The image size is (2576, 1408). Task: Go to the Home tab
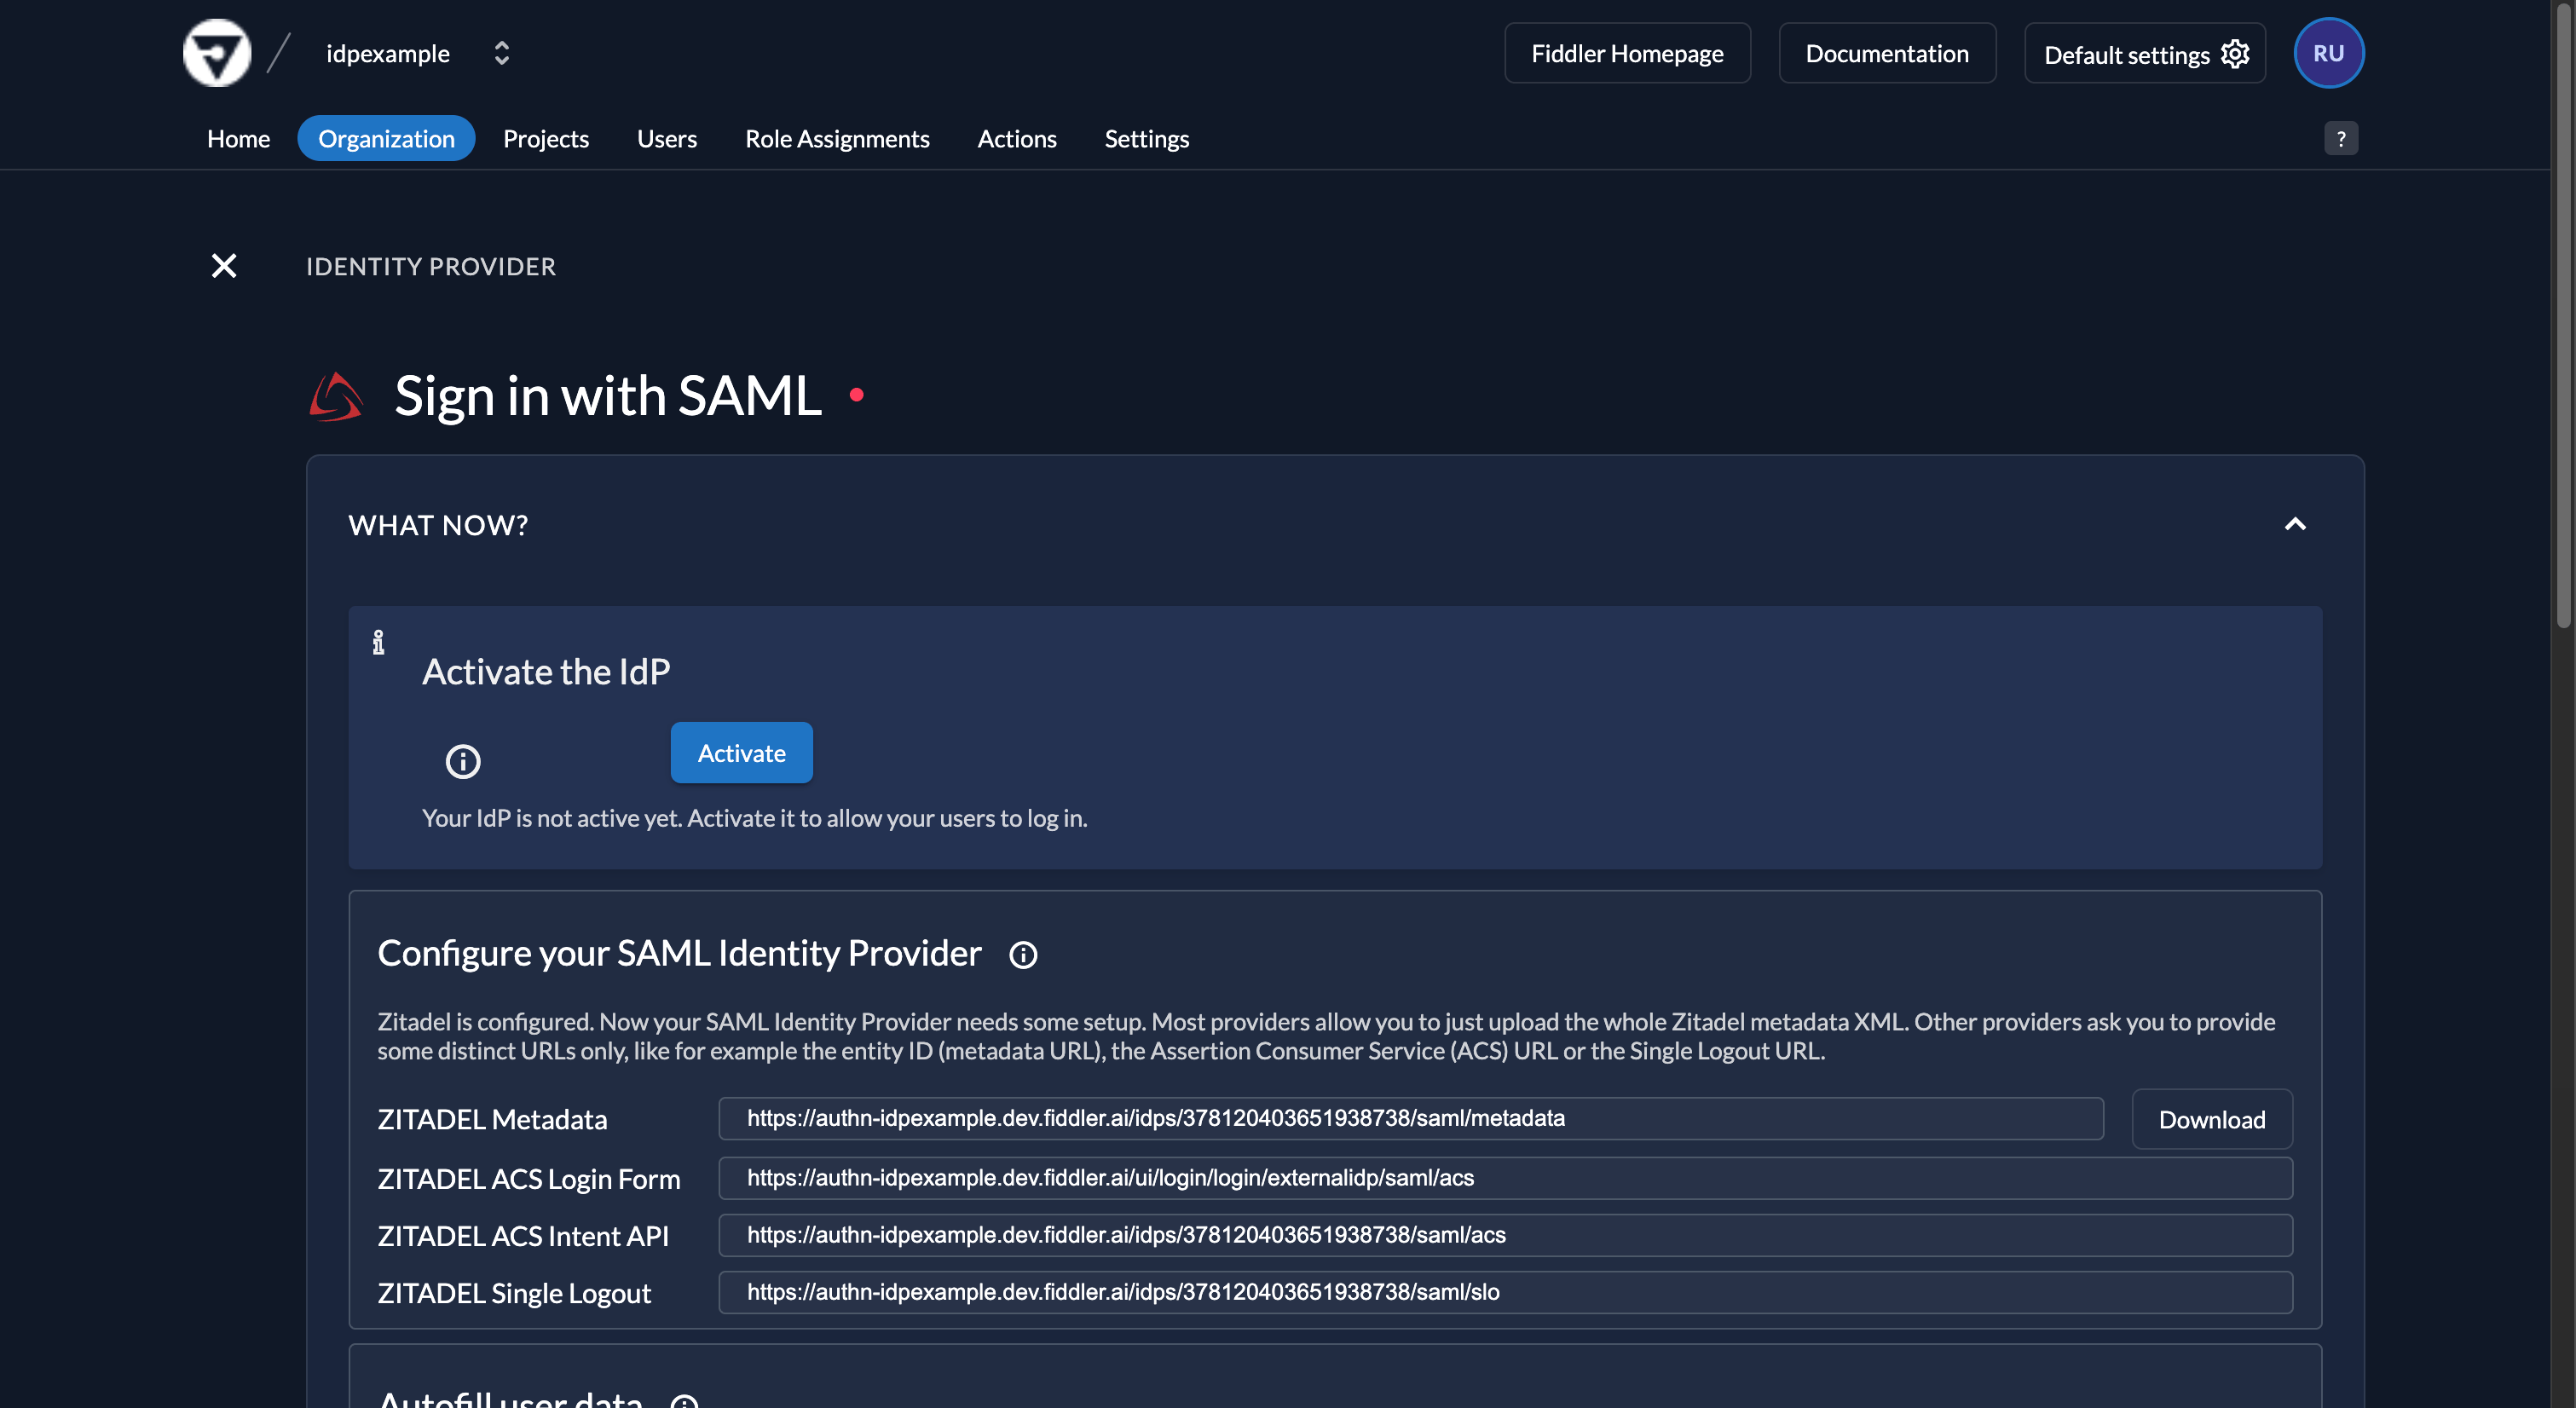point(238,138)
